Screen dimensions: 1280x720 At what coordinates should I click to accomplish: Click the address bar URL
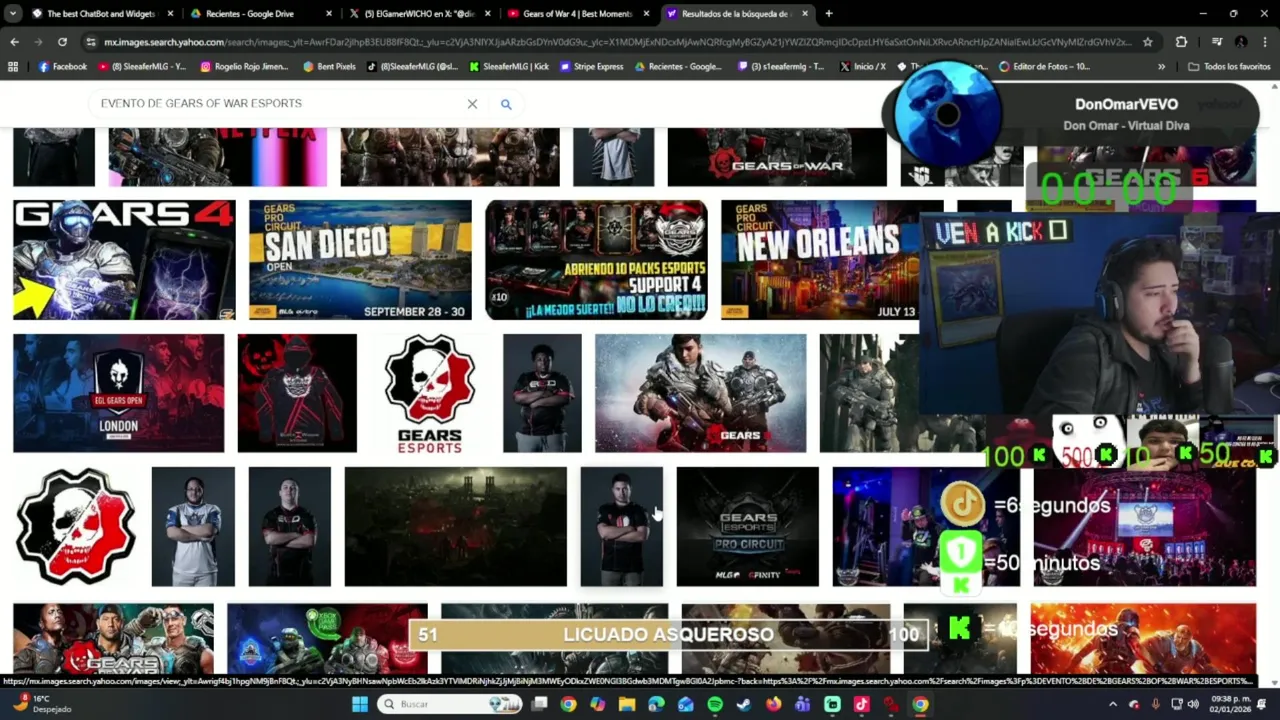618,42
